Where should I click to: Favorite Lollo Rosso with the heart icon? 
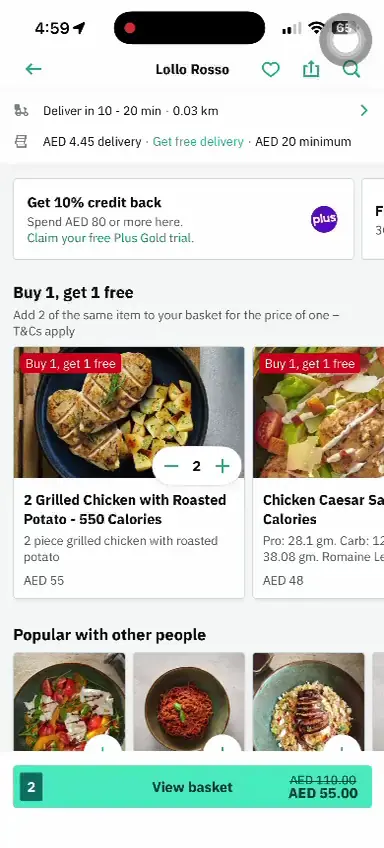(x=270, y=69)
